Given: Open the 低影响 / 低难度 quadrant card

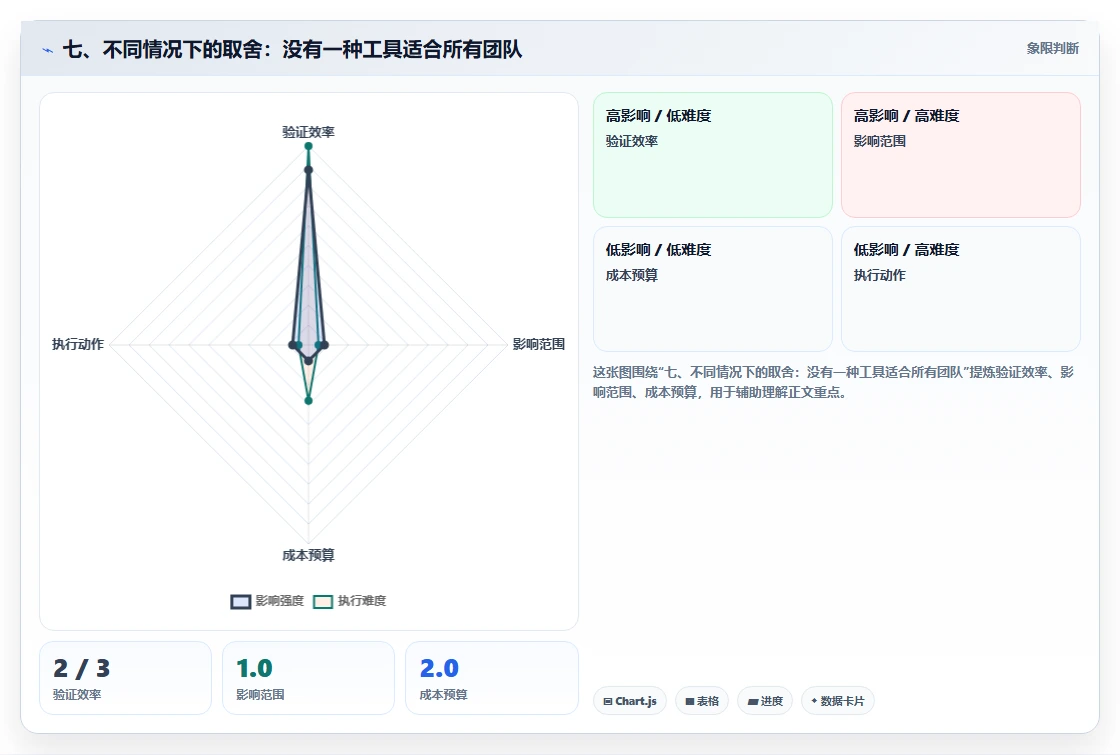Looking at the screenshot, I should click(x=713, y=289).
